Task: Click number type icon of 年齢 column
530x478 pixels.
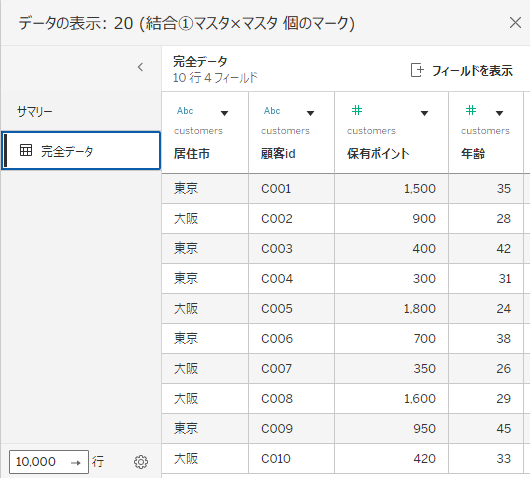Action: [x=471, y=110]
